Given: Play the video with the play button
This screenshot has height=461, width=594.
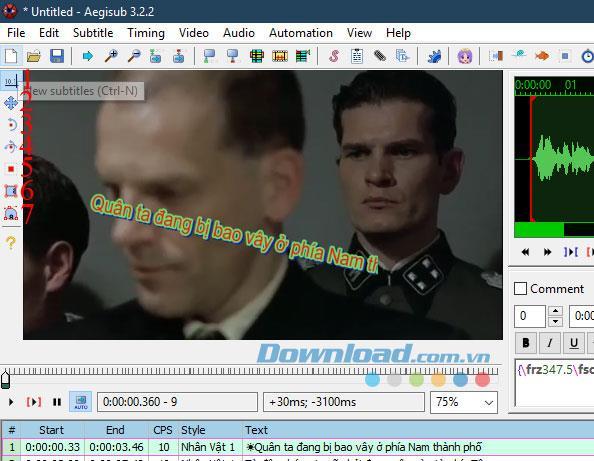Looking at the screenshot, I should coord(11,402).
